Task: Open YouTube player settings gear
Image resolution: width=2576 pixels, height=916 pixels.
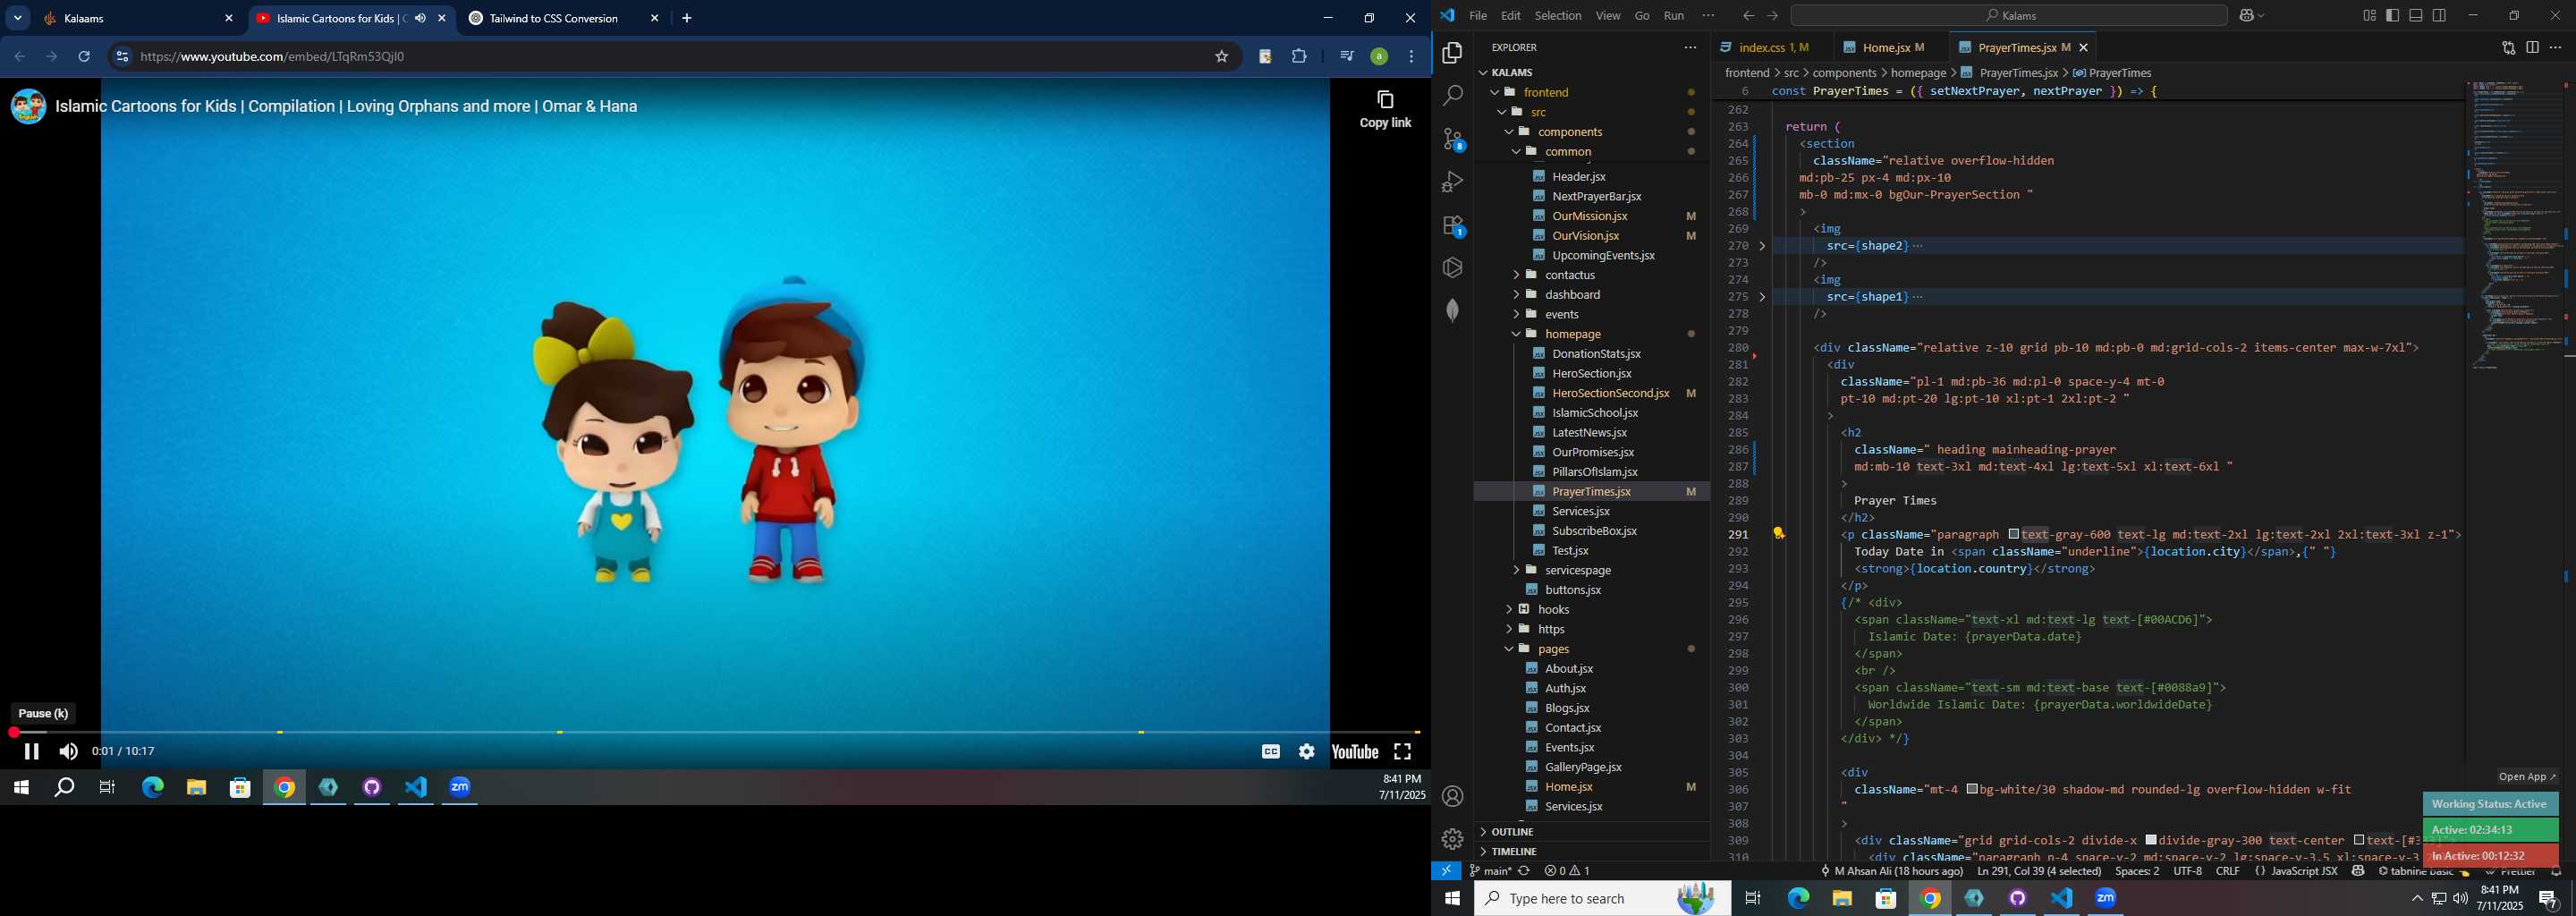Action: [1307, 752]
